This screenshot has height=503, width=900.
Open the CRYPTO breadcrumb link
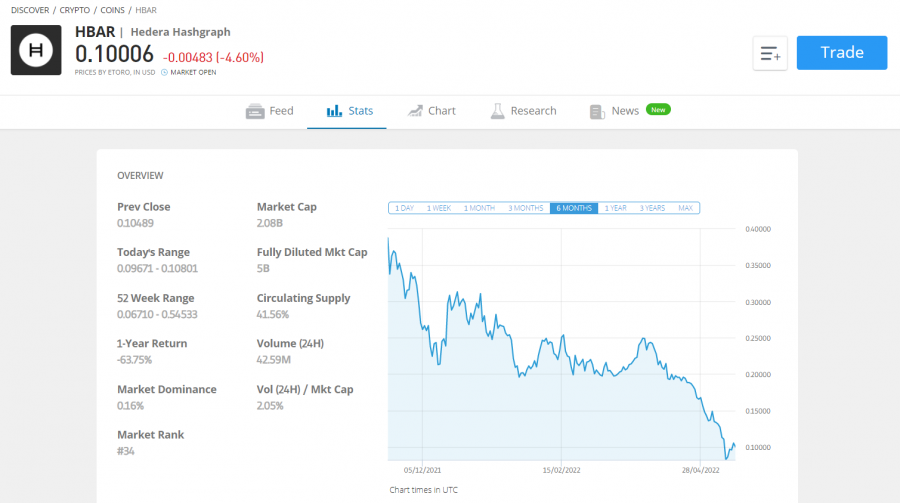coord(75,10)
